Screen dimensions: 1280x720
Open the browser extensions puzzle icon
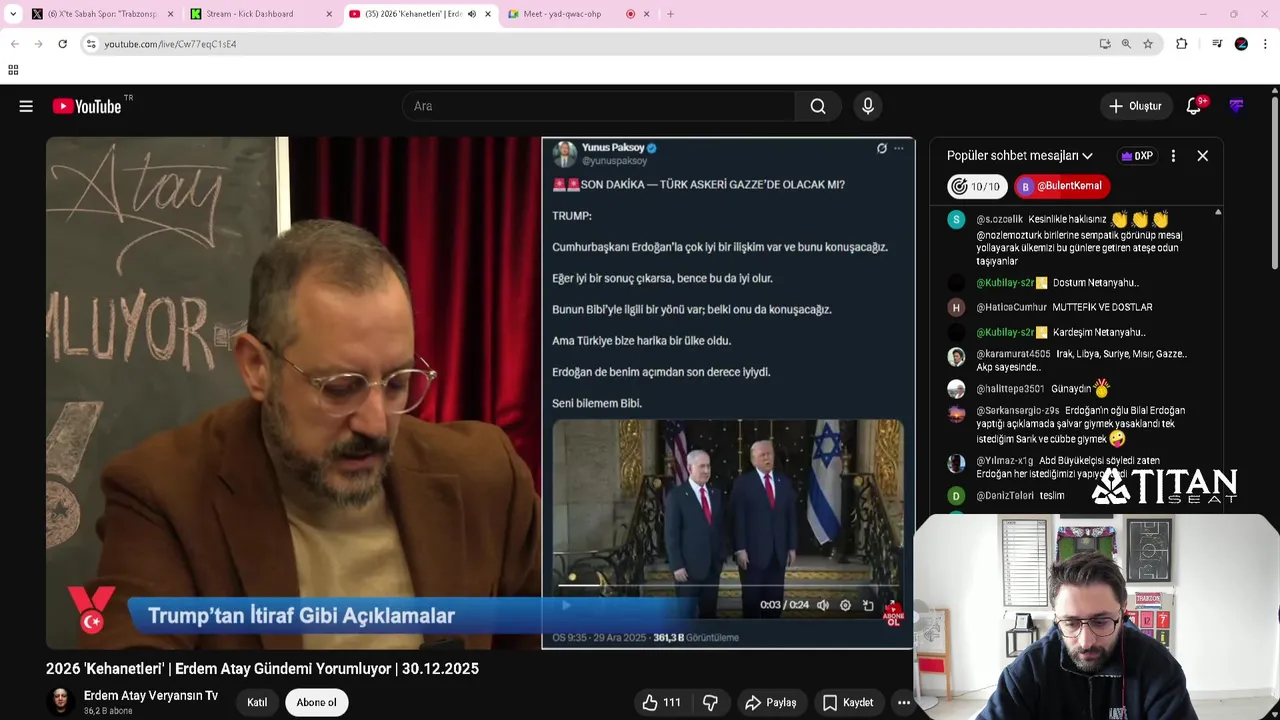(x=1182, y=44)
